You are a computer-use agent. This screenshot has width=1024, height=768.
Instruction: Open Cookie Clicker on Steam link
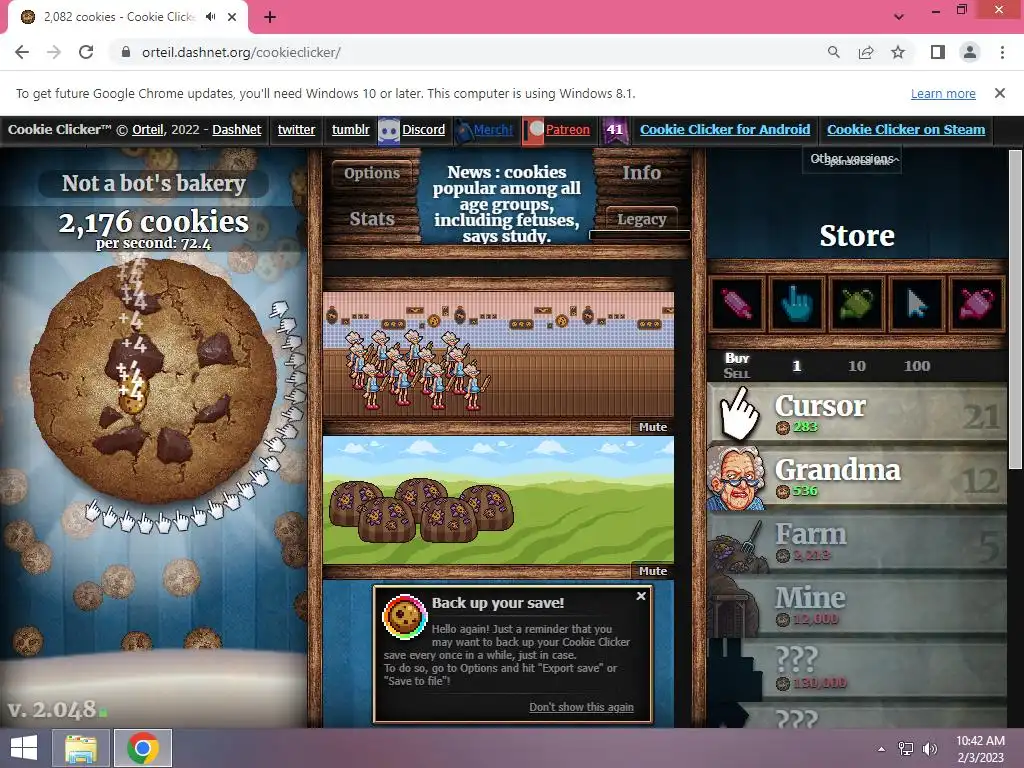(906, 129)
